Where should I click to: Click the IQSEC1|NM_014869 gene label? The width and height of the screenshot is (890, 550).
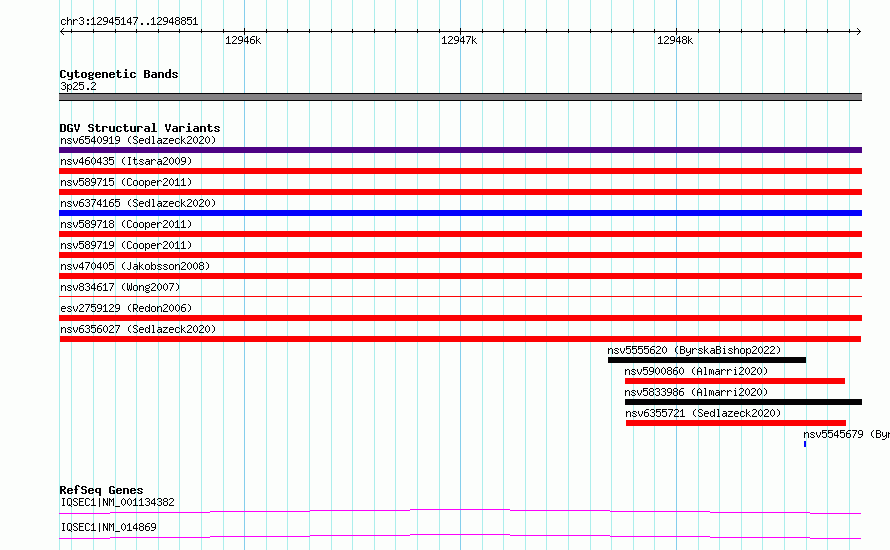click(108, 527)
